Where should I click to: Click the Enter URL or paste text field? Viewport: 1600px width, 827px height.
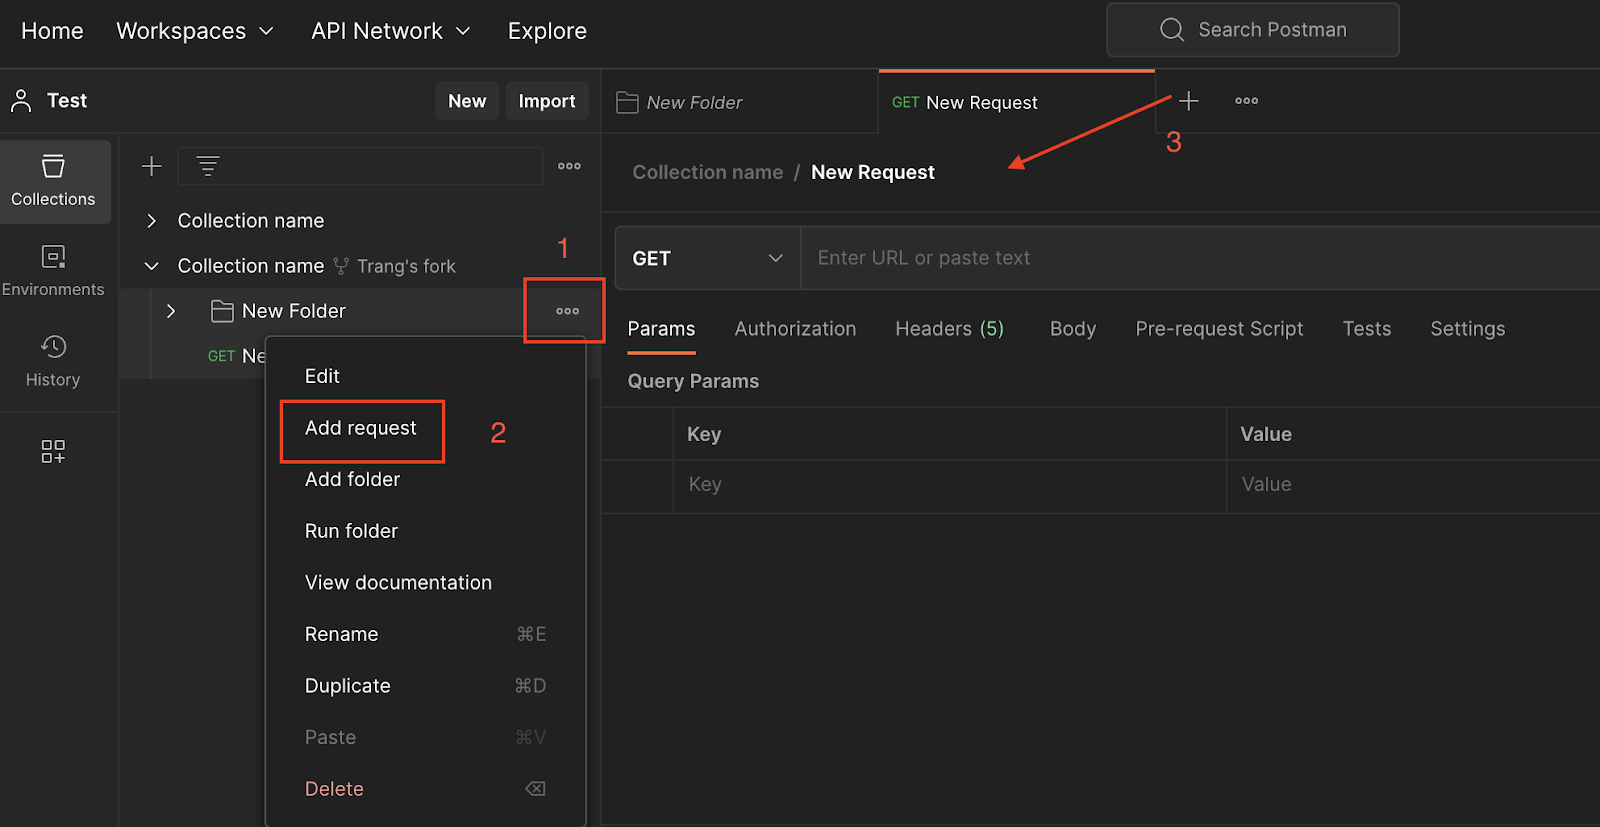click(1200, 258)
